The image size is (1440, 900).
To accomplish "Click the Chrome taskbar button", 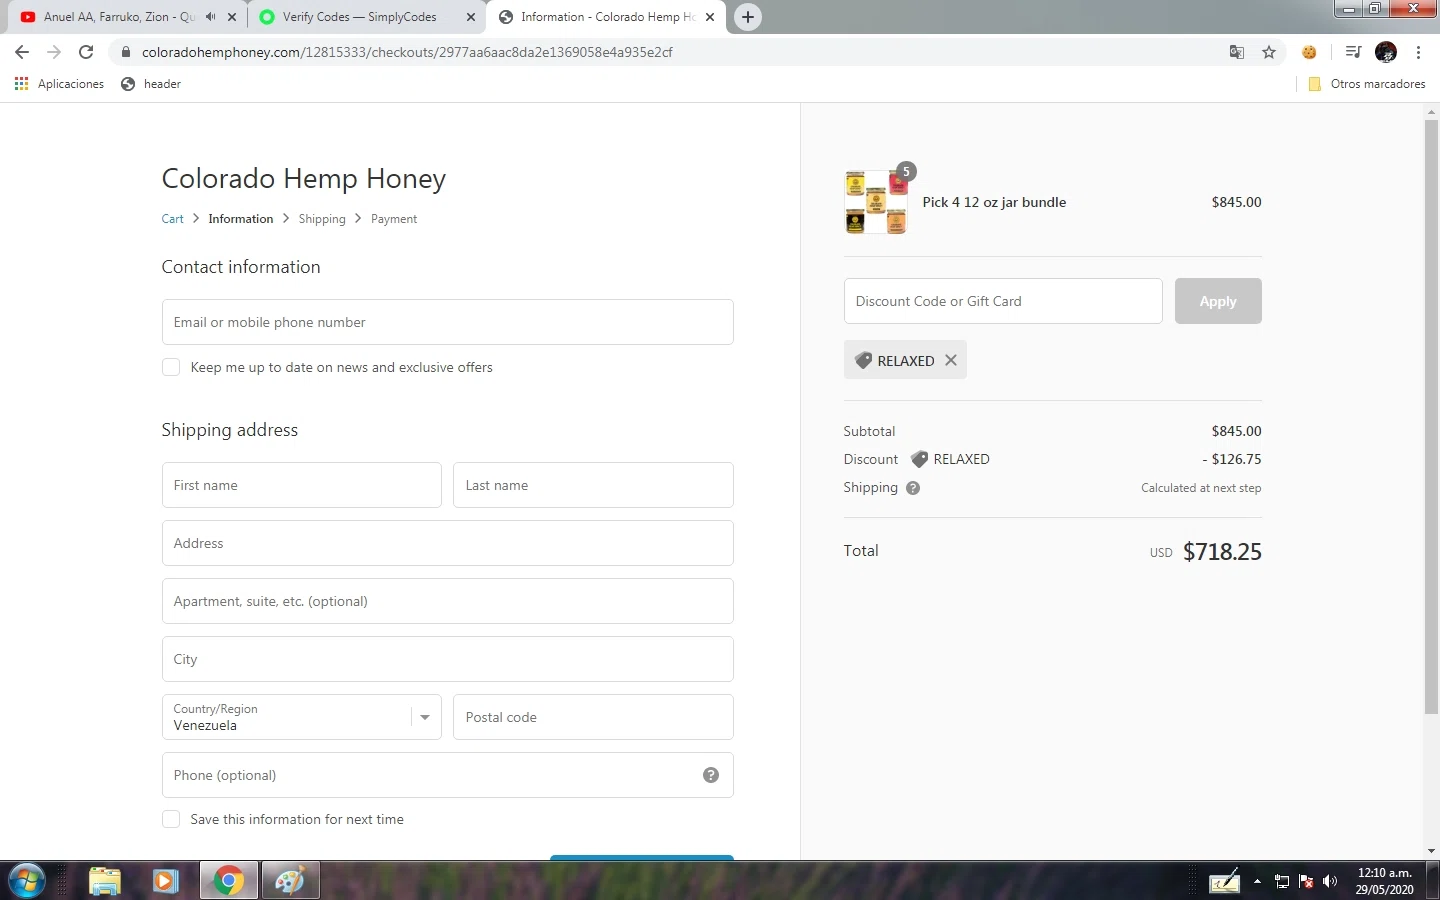I will (x=228, y=881).
